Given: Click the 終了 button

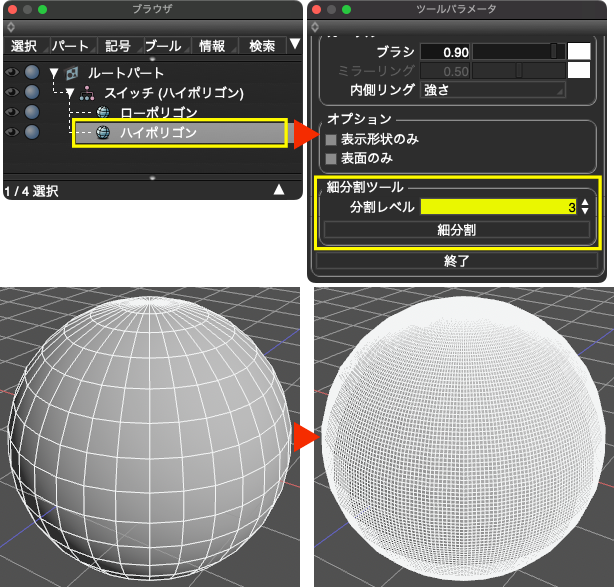Looking at the screenshot, I should pos(457,261).
